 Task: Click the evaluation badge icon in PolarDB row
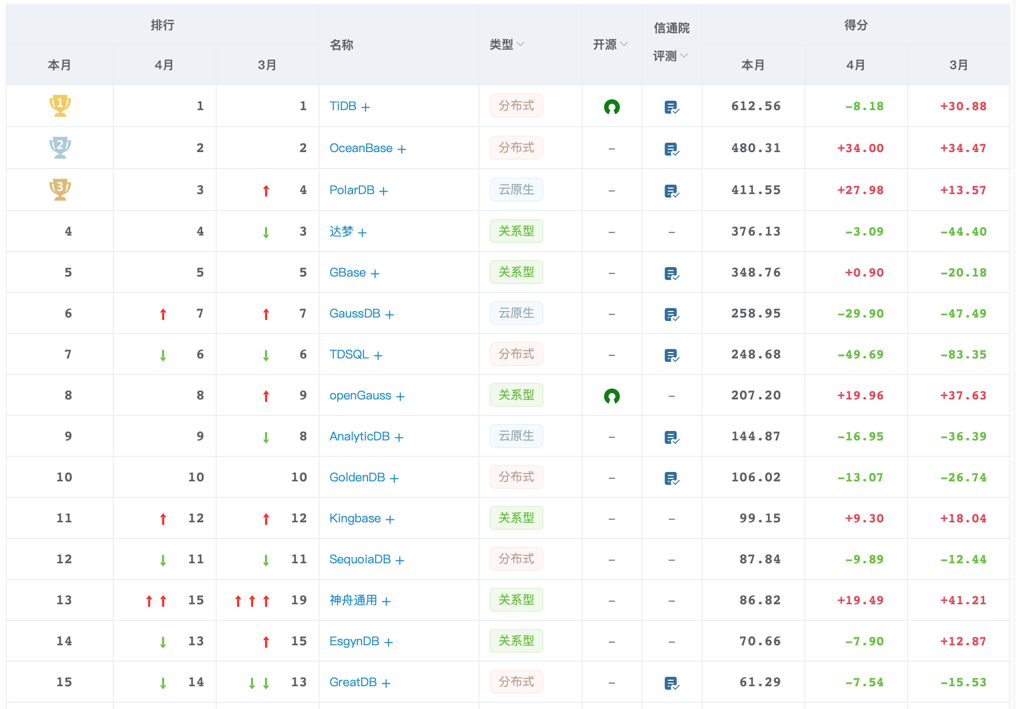pos(672,191)
